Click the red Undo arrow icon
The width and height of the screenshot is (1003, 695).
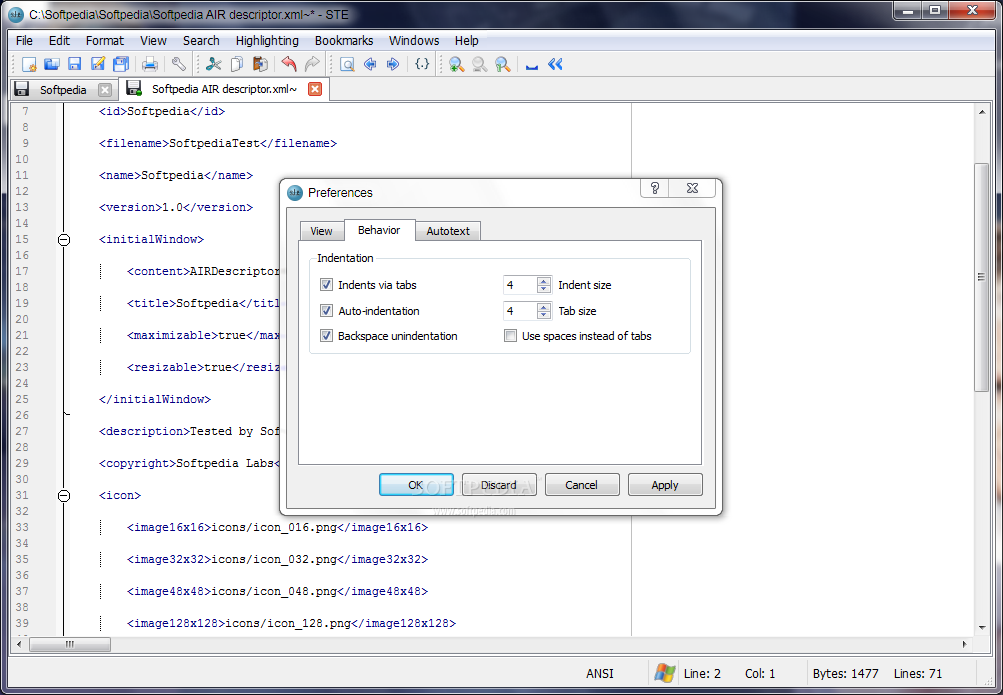[x=289, y=64]
